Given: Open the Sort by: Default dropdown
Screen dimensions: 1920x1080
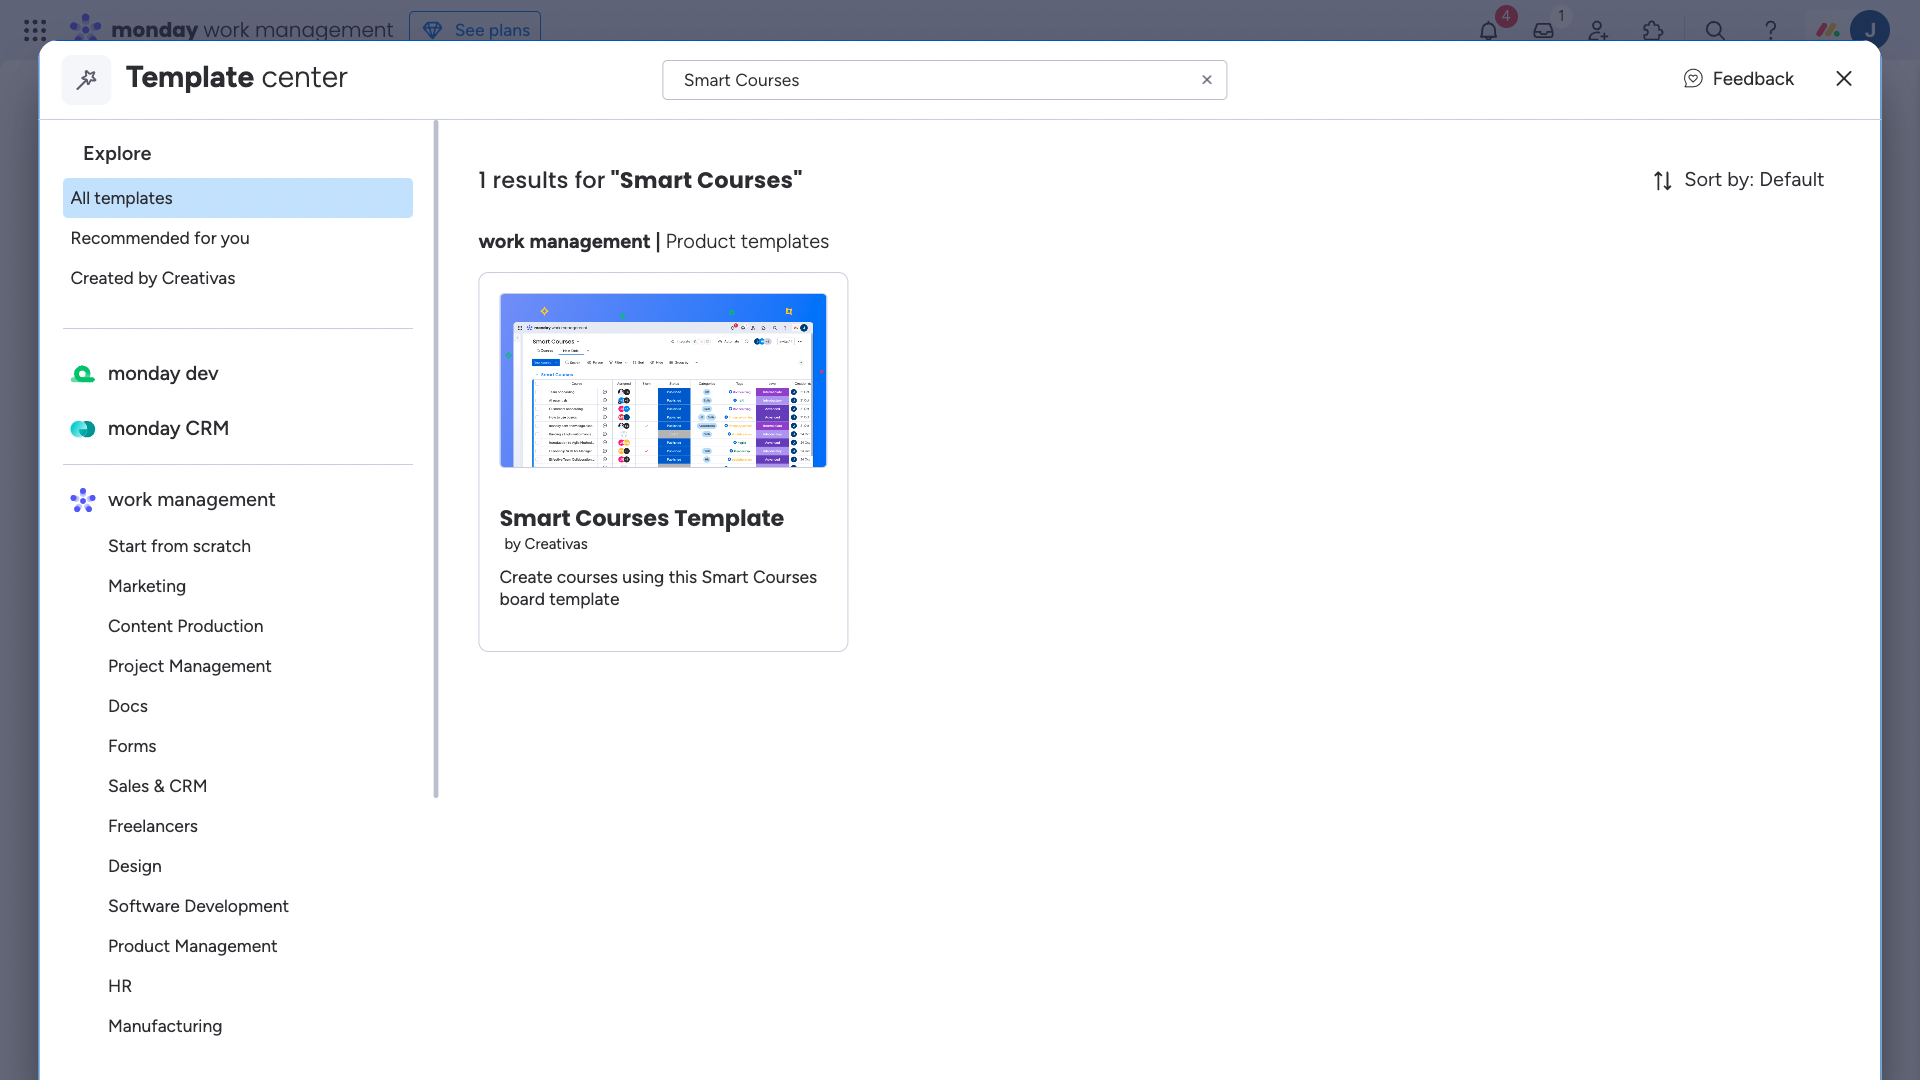Looking at the screenshot, I should [x=1738, y=180].
